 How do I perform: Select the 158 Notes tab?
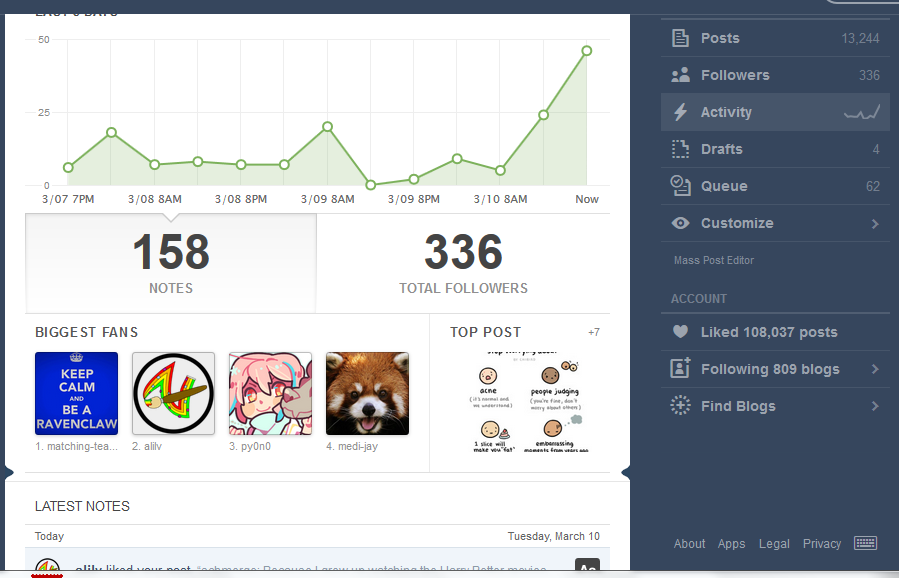(171, 263)
